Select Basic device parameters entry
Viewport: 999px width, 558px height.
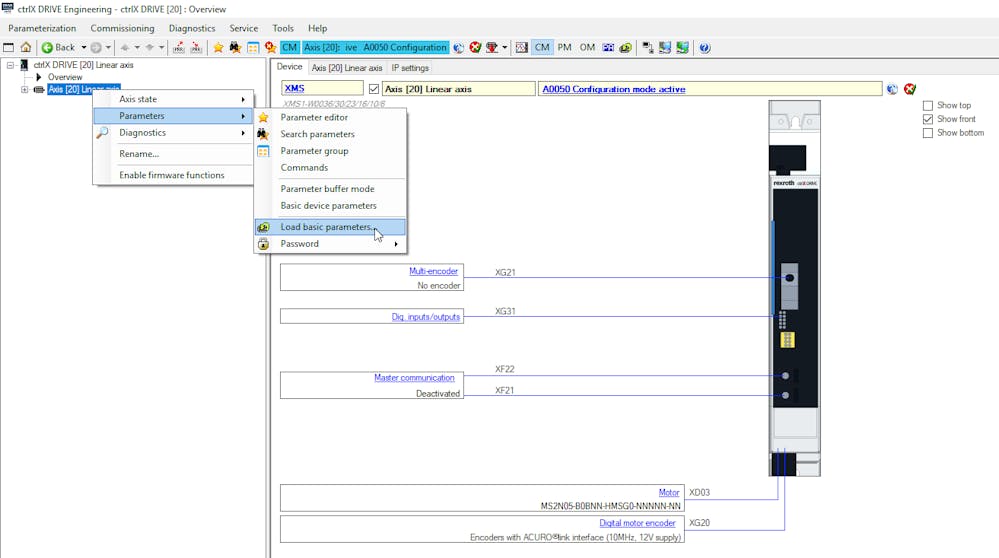pyautogui.click(x=330, y=206)
